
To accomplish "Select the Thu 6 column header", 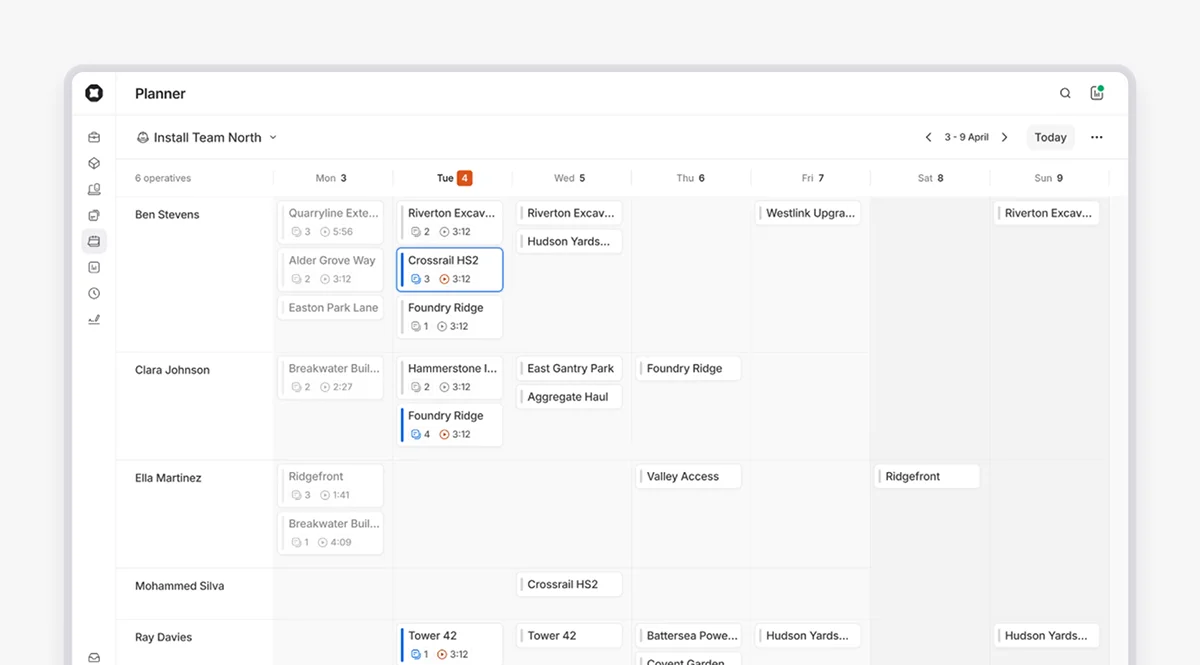I will coord(690,178).
